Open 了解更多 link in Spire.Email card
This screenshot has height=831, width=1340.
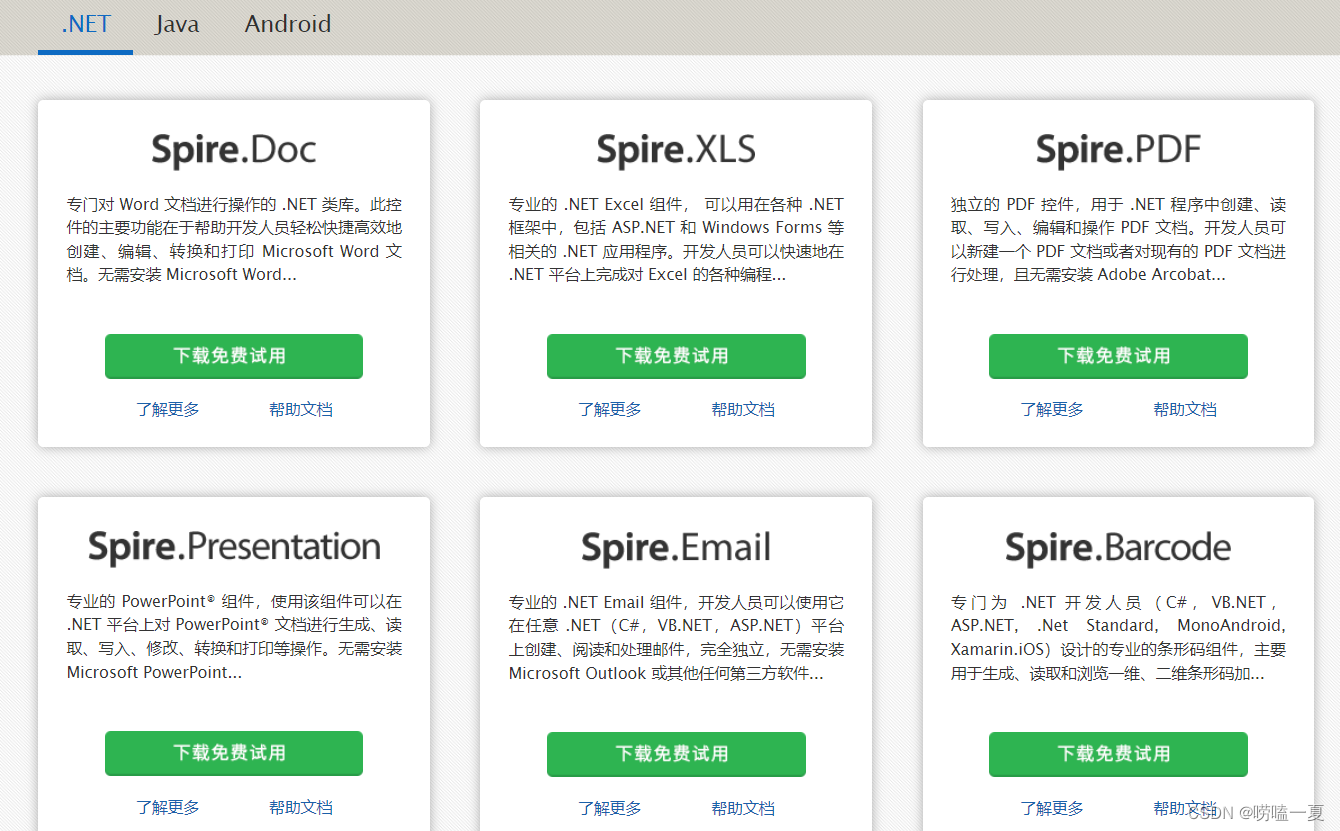point(610,808)
